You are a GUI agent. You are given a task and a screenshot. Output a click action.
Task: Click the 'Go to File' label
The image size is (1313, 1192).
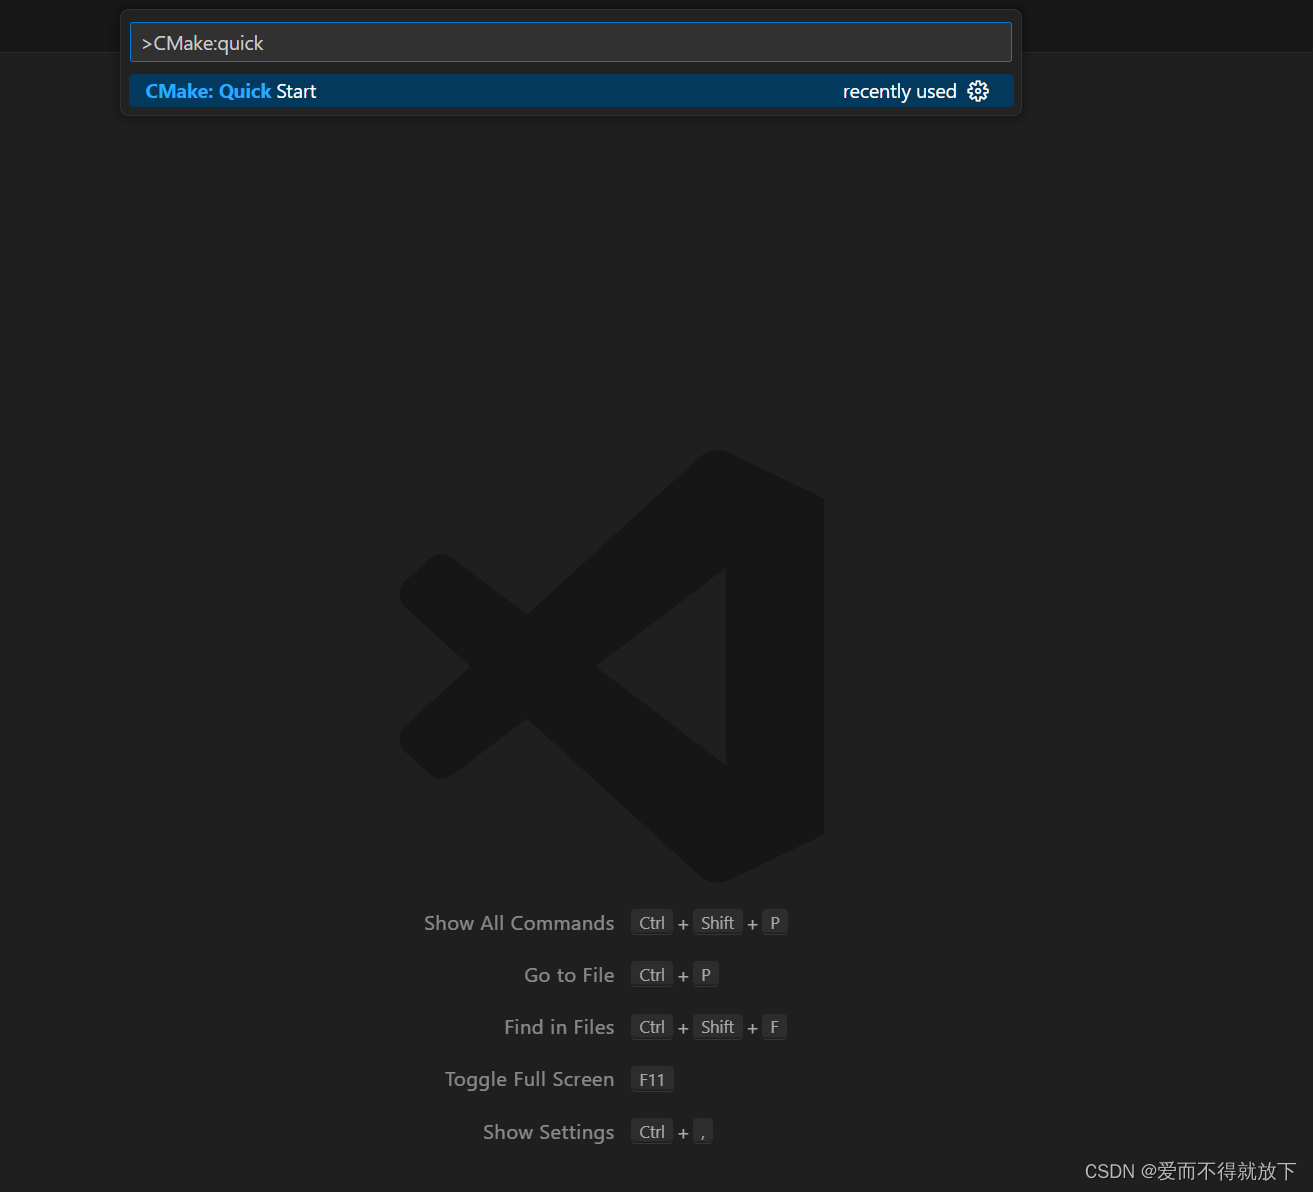pyautogui.click(x=569, y=975)
